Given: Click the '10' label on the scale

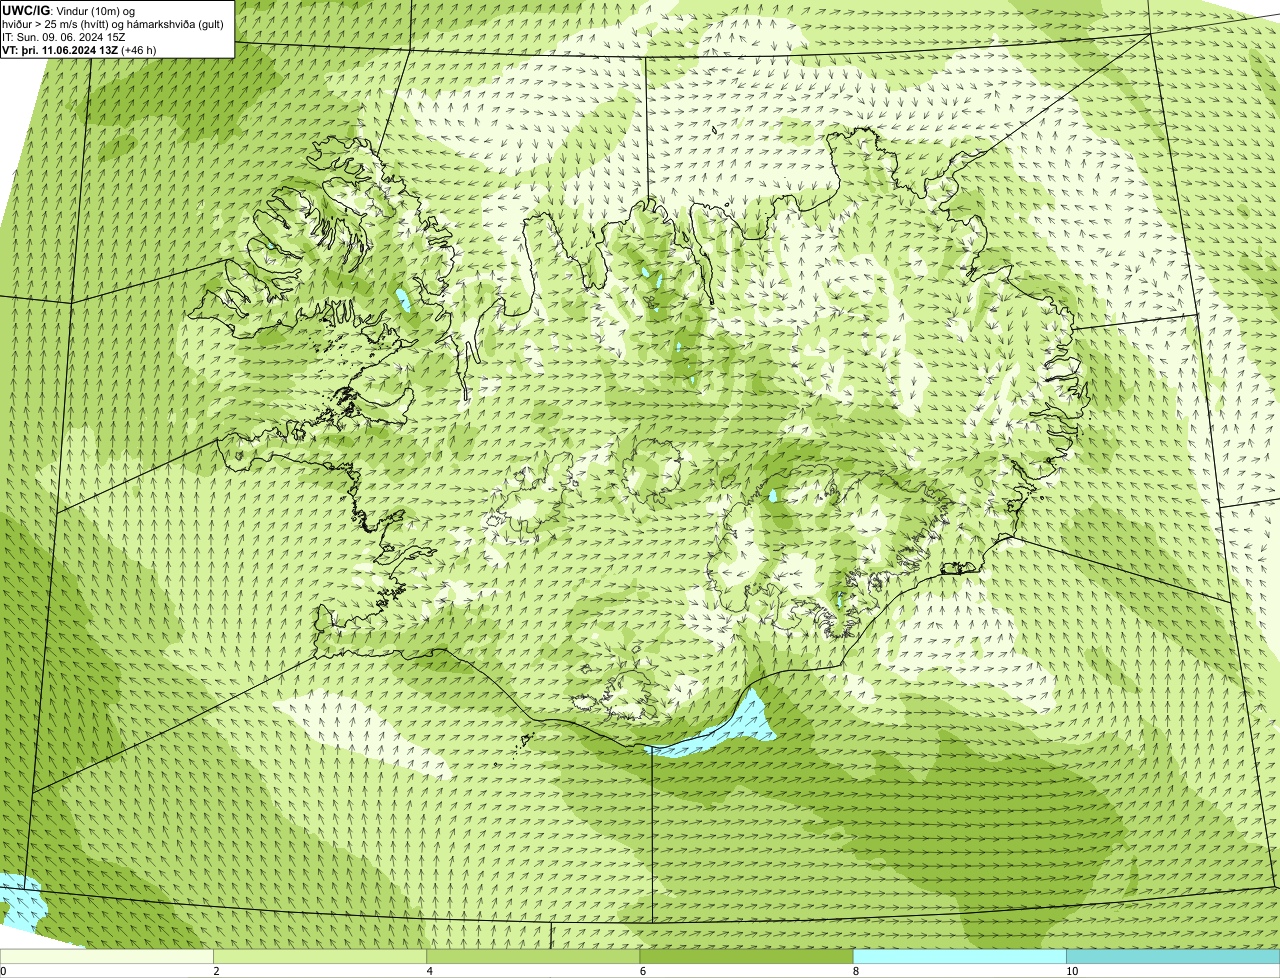Looking at the screenshot, I should tap(1072, 971).
